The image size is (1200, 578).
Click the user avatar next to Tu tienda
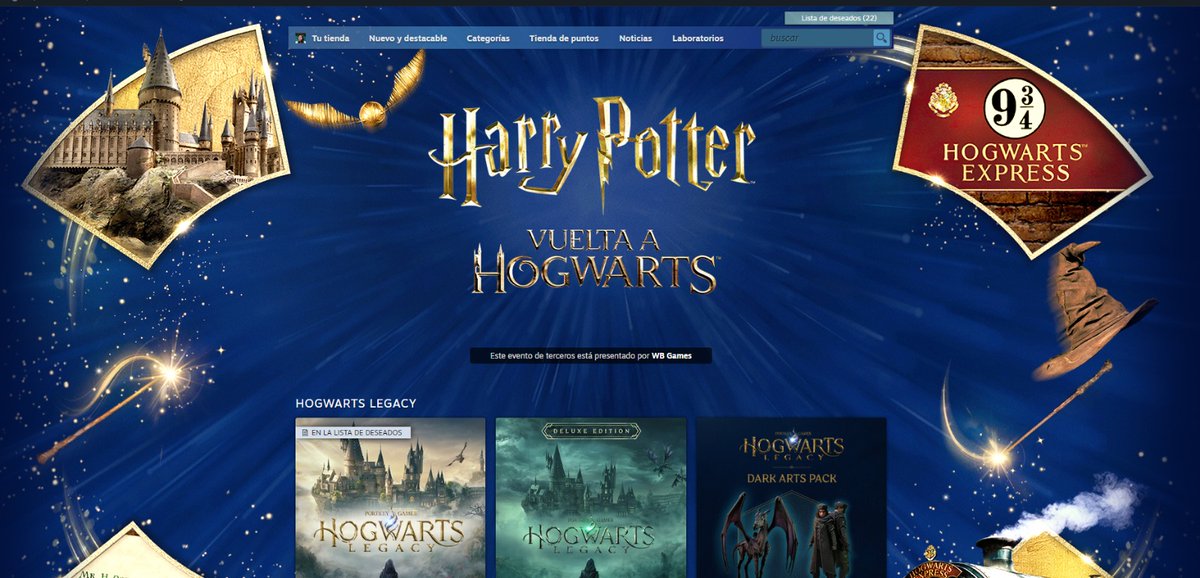click(301, 38)
